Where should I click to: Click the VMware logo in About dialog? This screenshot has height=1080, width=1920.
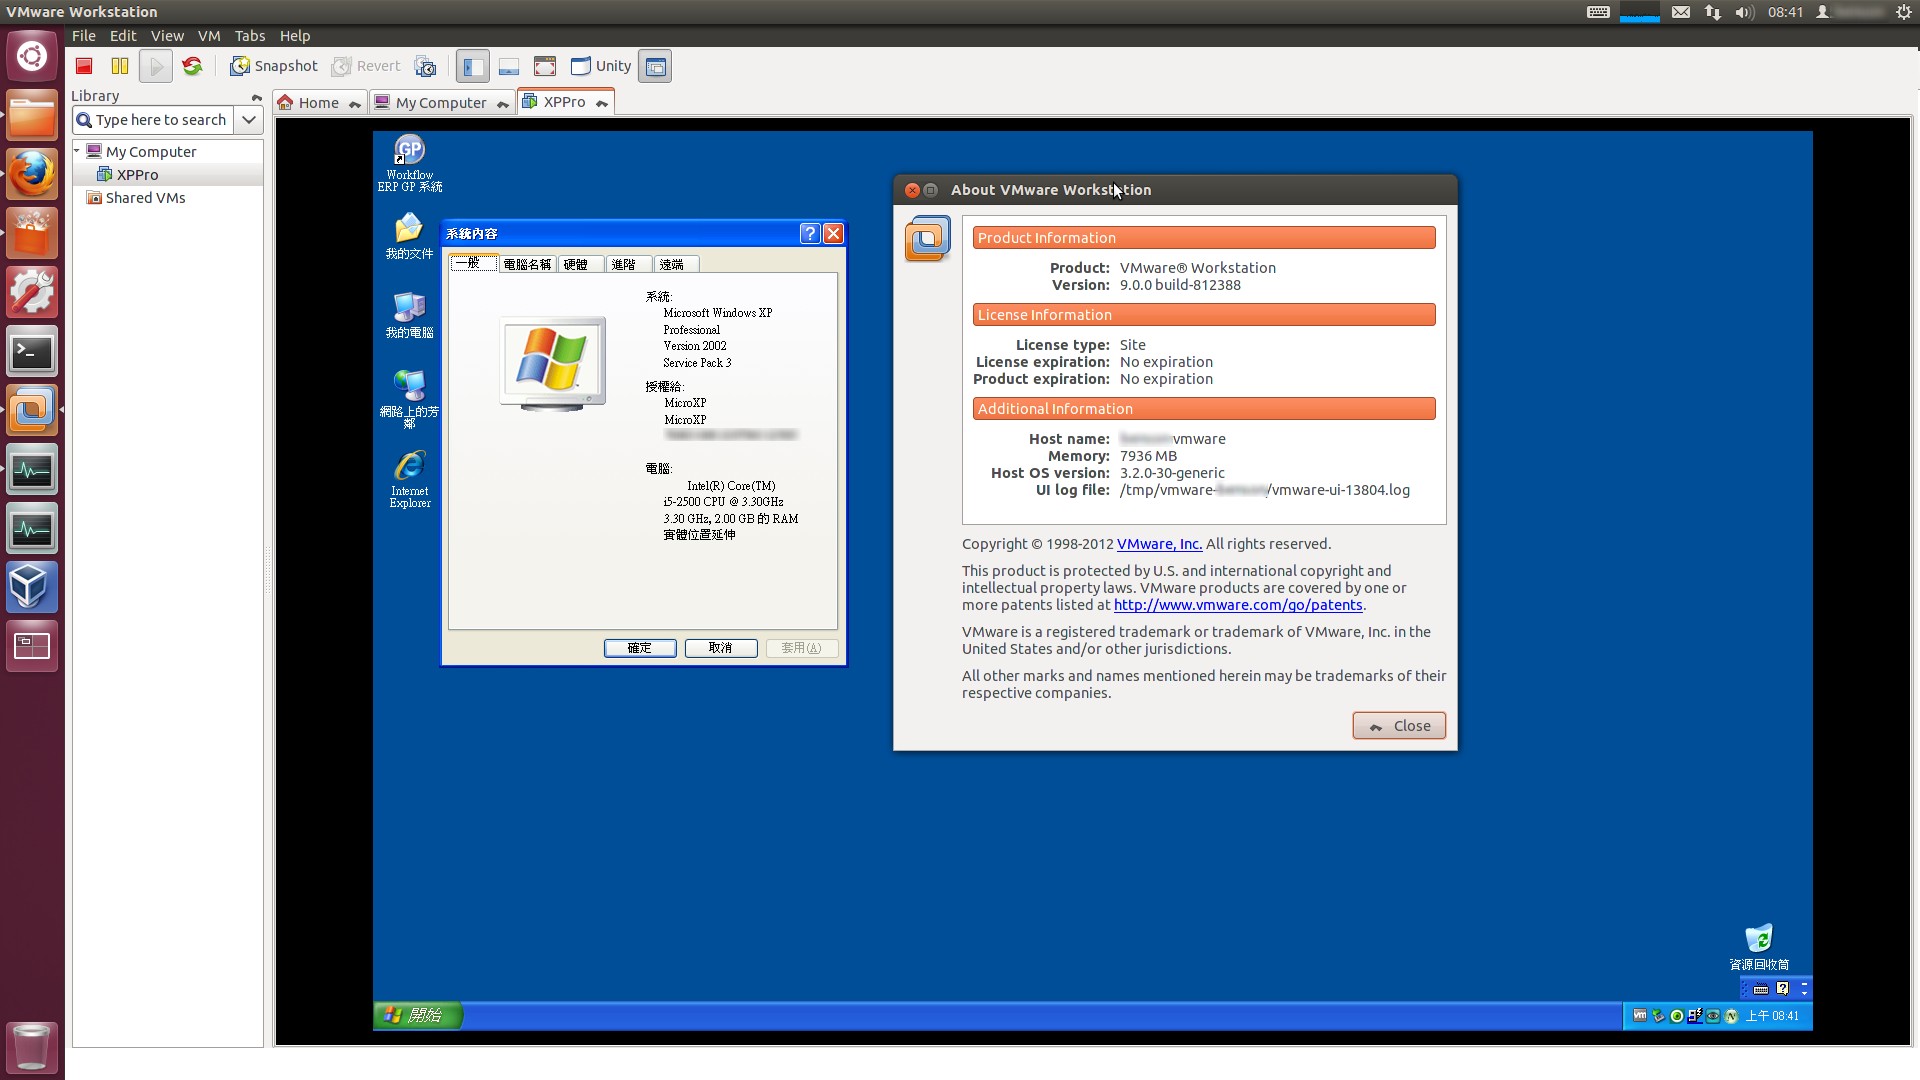[927, 239]
